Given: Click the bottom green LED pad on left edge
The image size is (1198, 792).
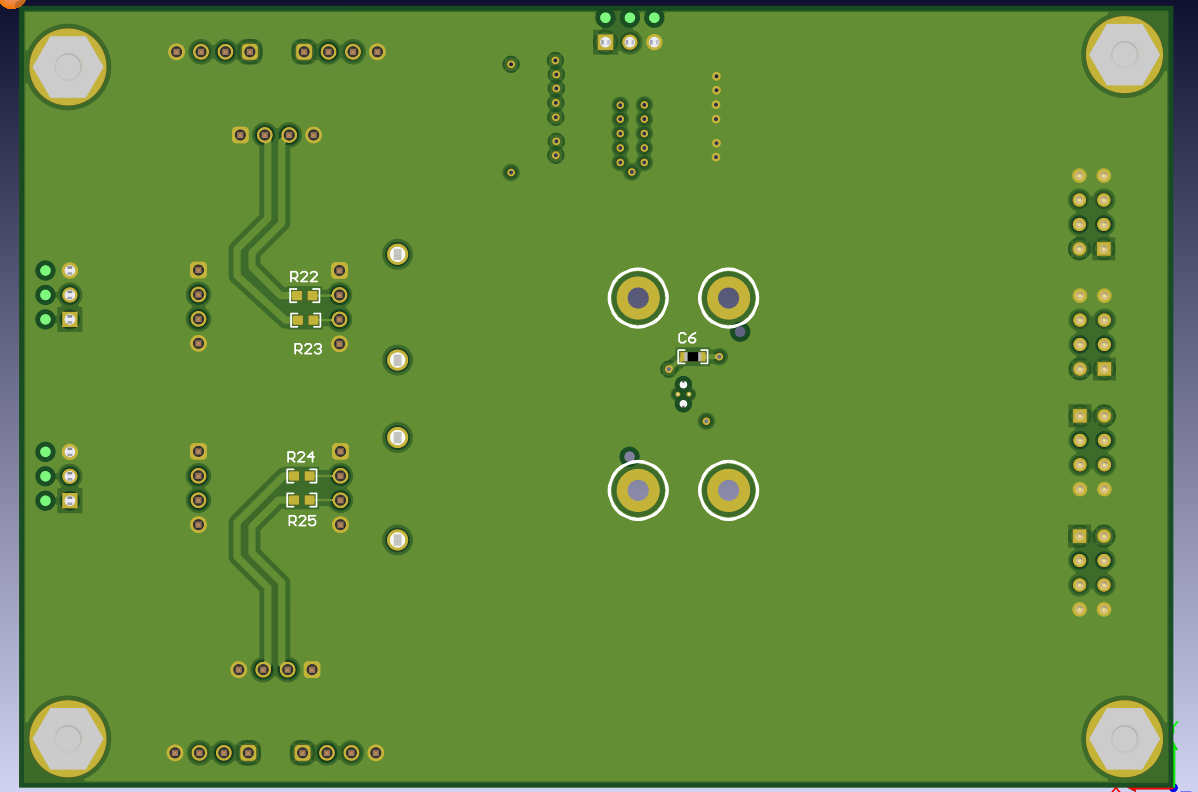Looking at the screenshot, I should tap(44, 318).
